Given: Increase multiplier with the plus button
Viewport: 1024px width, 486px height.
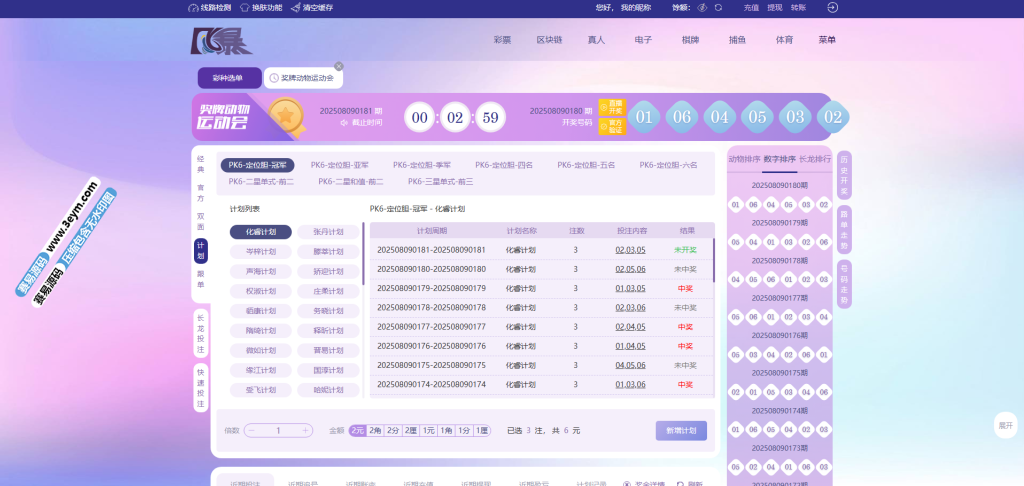Looking at the screenshot, I should tap(305, 430).
